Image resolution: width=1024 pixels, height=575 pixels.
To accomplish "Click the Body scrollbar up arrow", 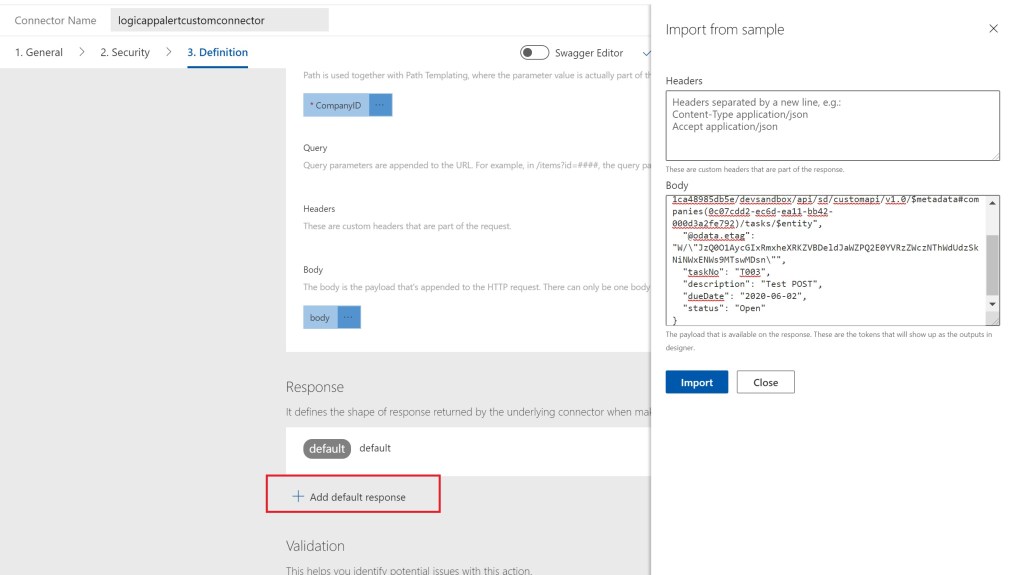I will (x=992, y=203).
